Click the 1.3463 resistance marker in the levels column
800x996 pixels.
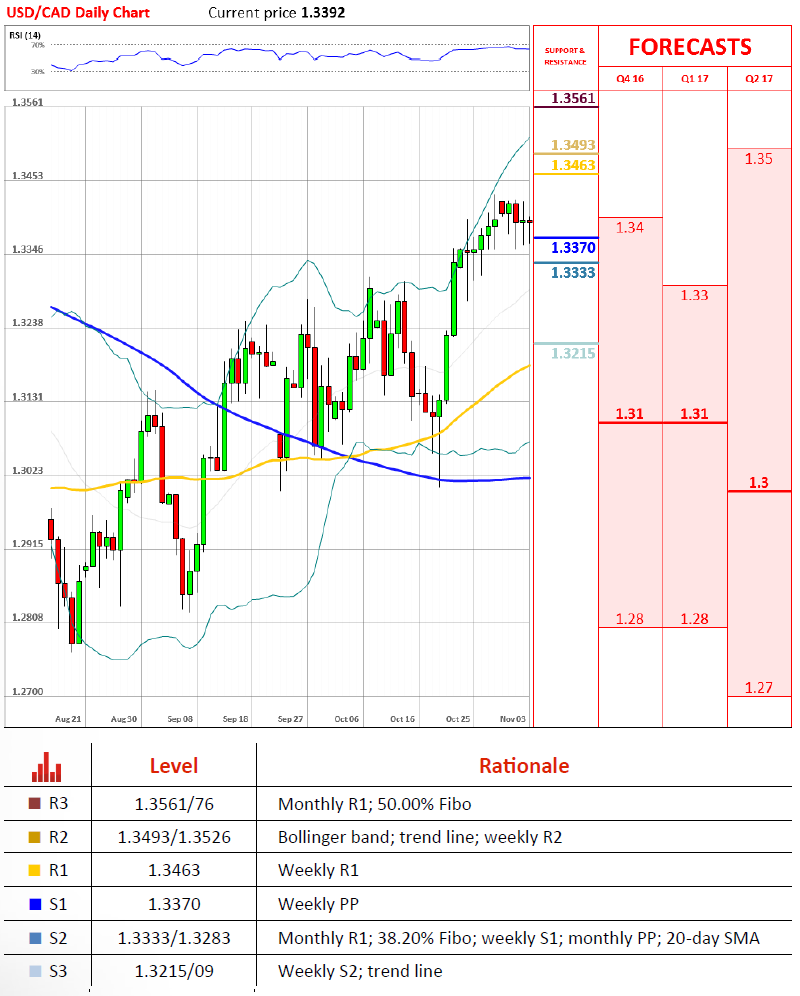point(573,165)
